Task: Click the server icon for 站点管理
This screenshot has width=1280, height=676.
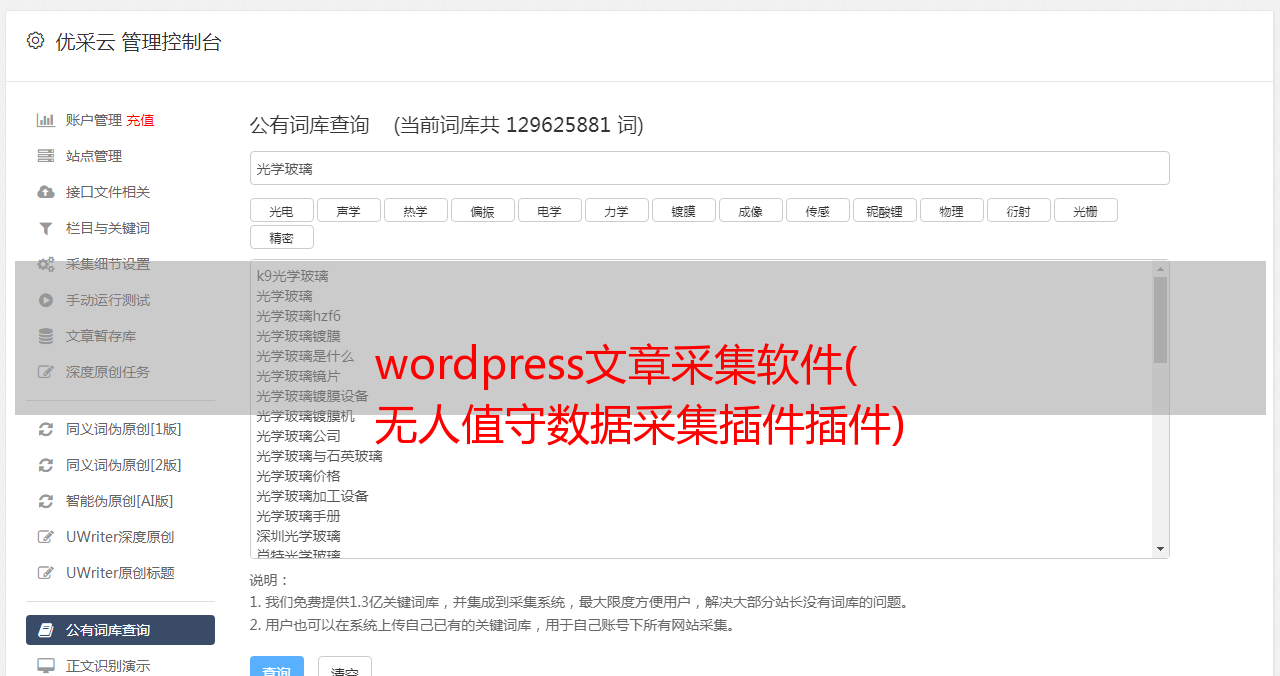Action: tap(46, 156)
